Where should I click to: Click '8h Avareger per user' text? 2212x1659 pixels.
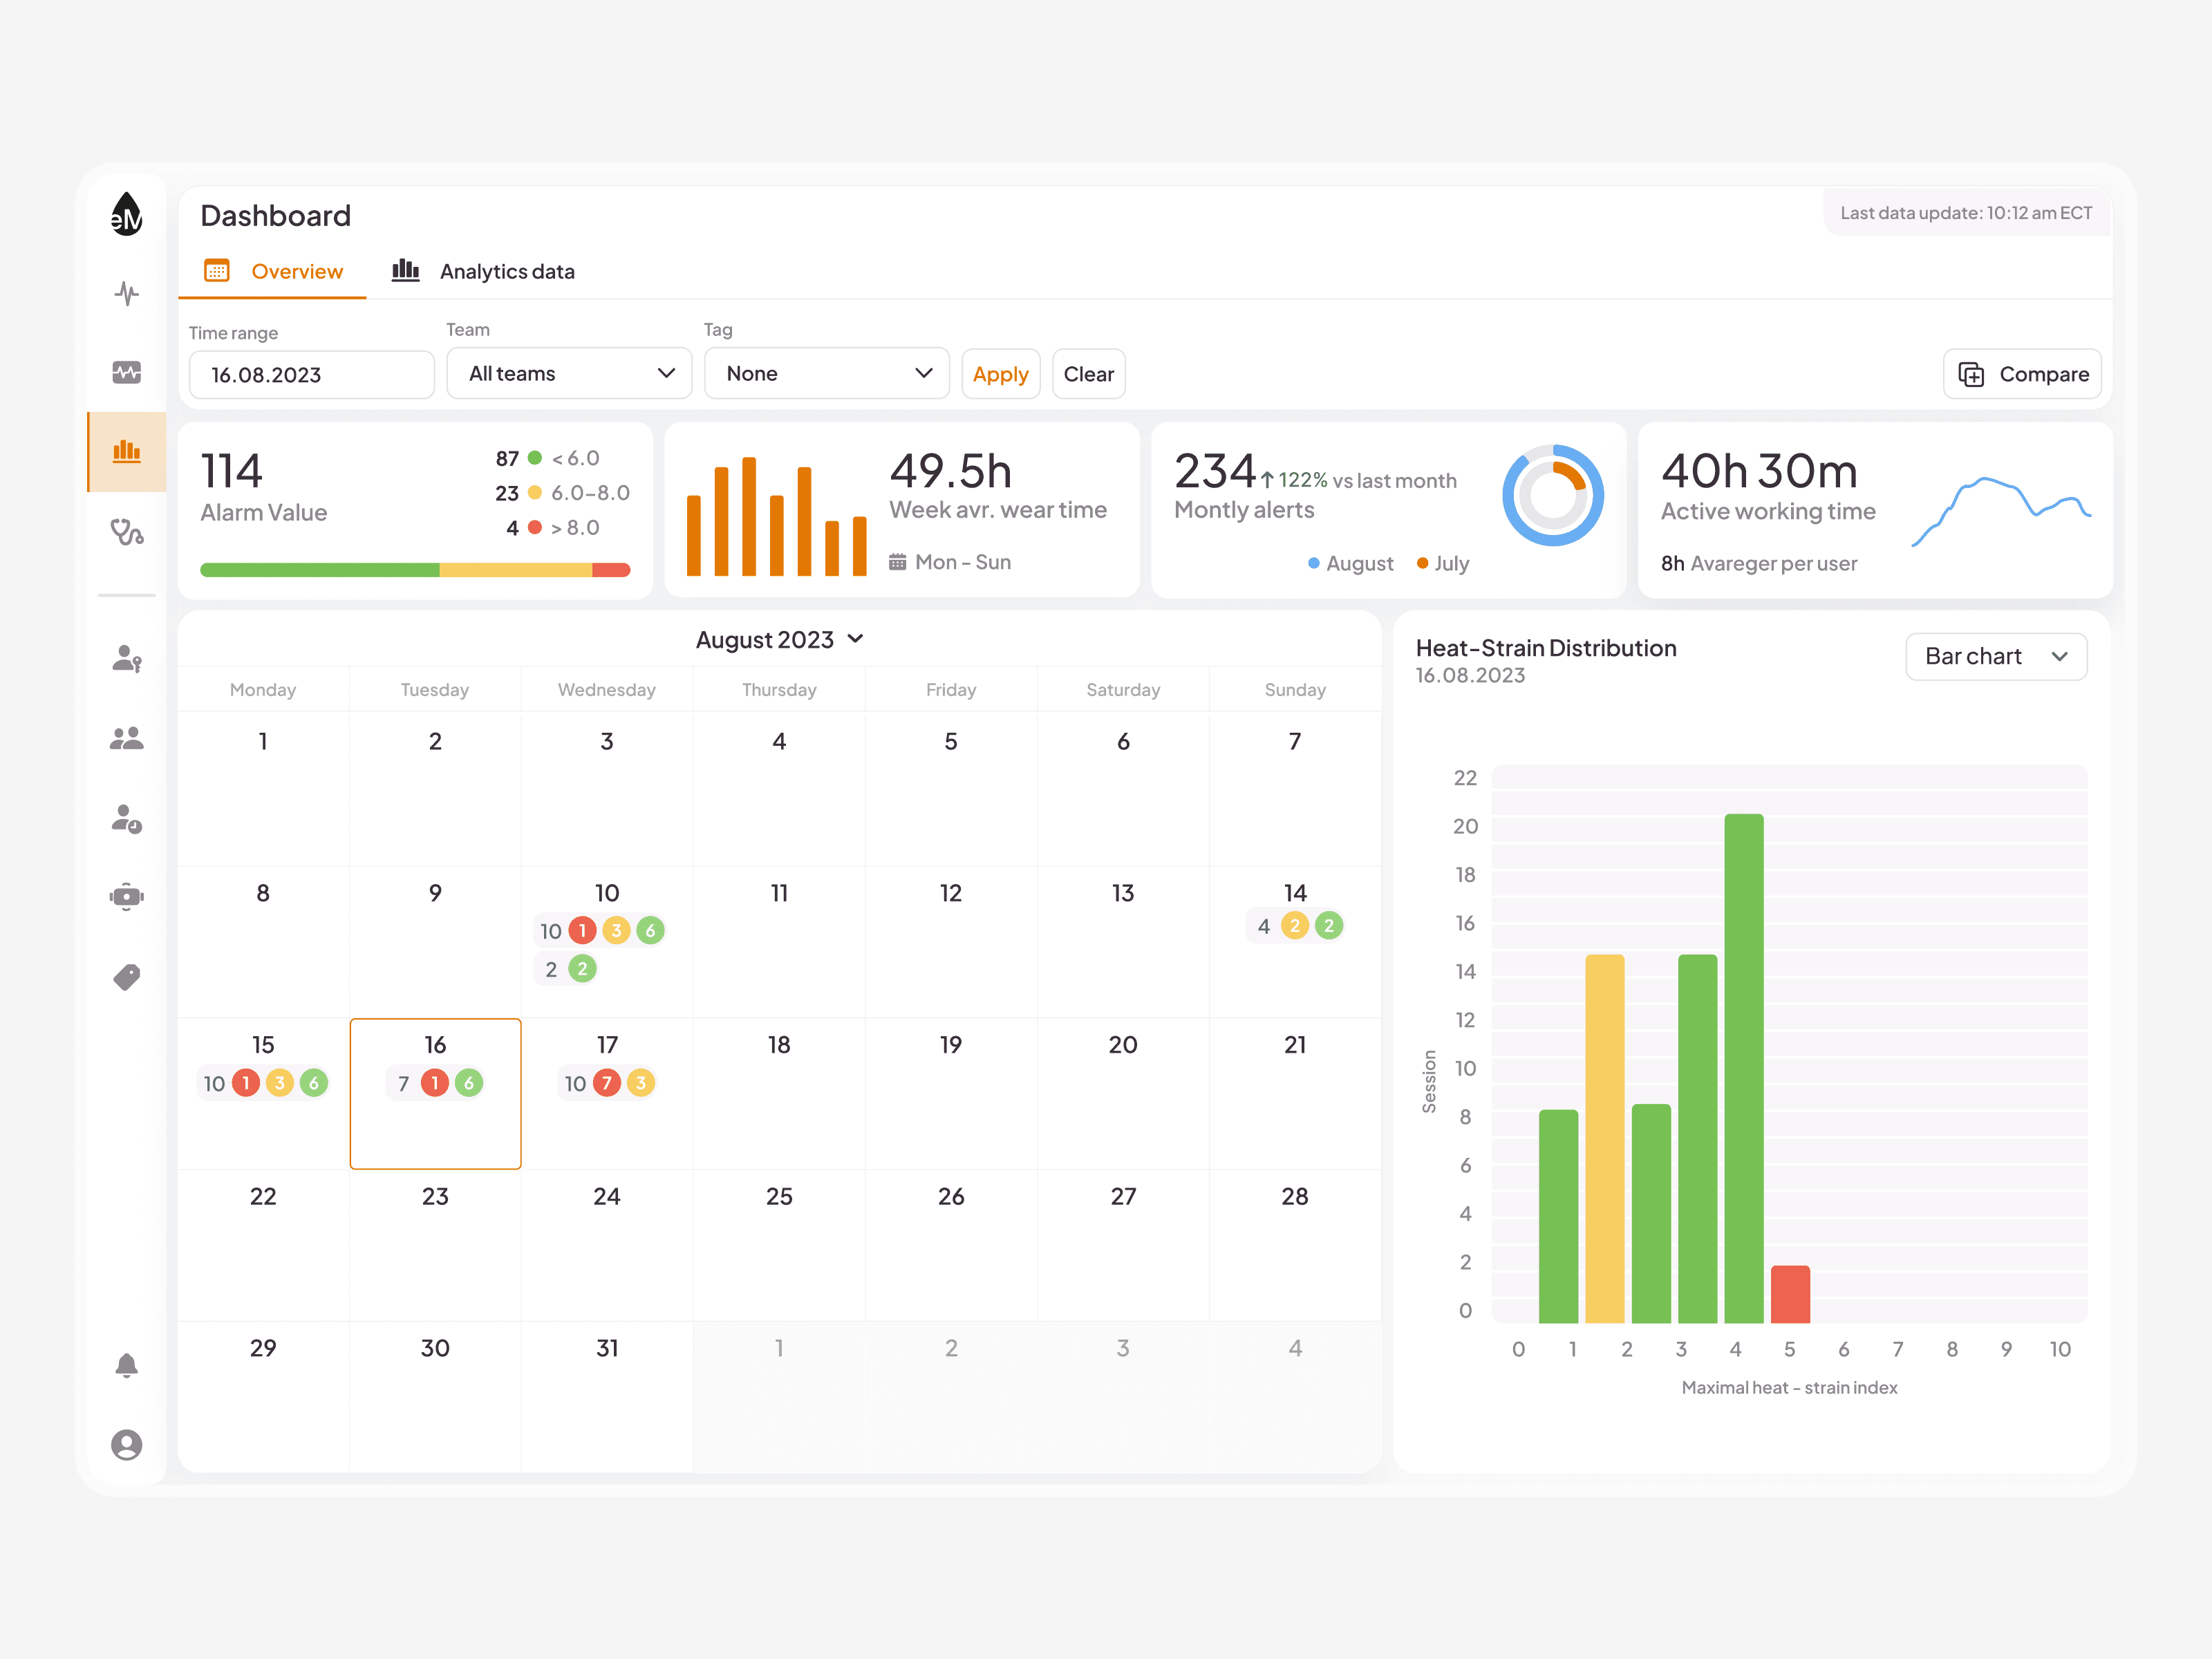pyautogui.click(x=1759, y=563)
